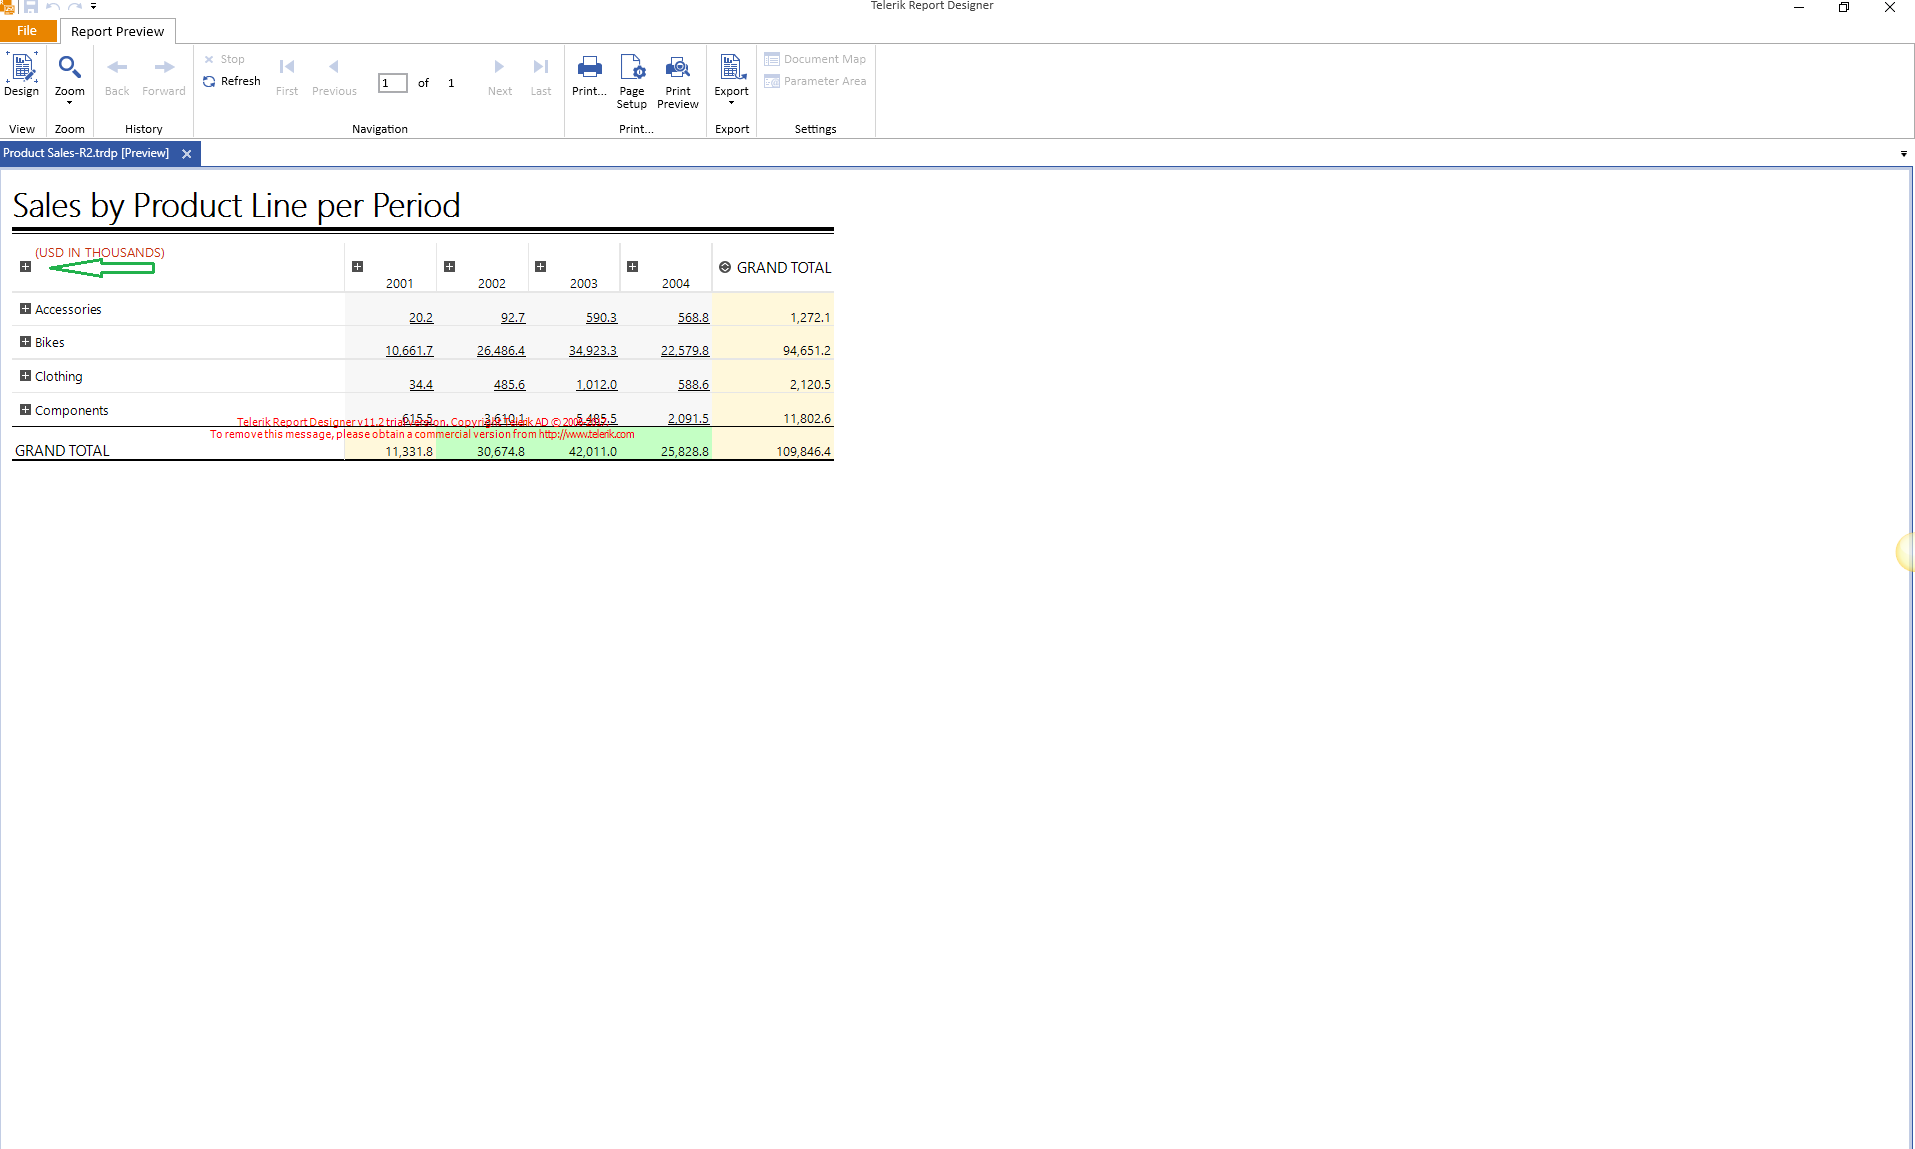The image size is (1915, 1149).
Task: Open Accessories 2004 value 568.8 link
Action: pos(693,317)
